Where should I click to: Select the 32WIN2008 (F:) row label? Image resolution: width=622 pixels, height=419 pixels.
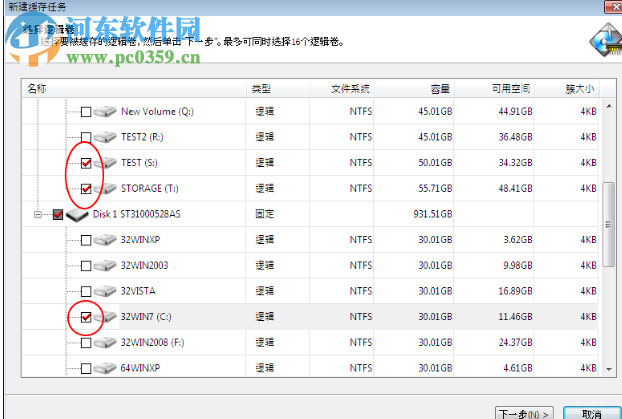(x=153, y=342)
